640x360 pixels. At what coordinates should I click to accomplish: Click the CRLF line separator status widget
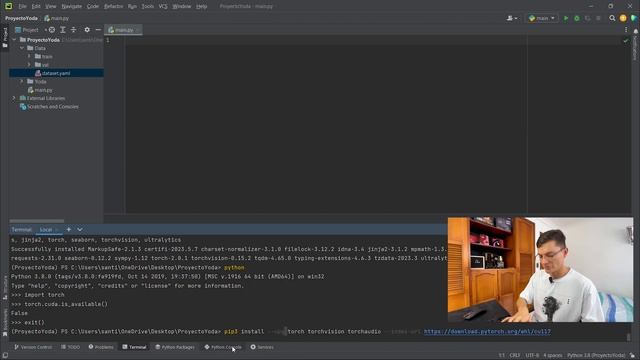point(515,355)
